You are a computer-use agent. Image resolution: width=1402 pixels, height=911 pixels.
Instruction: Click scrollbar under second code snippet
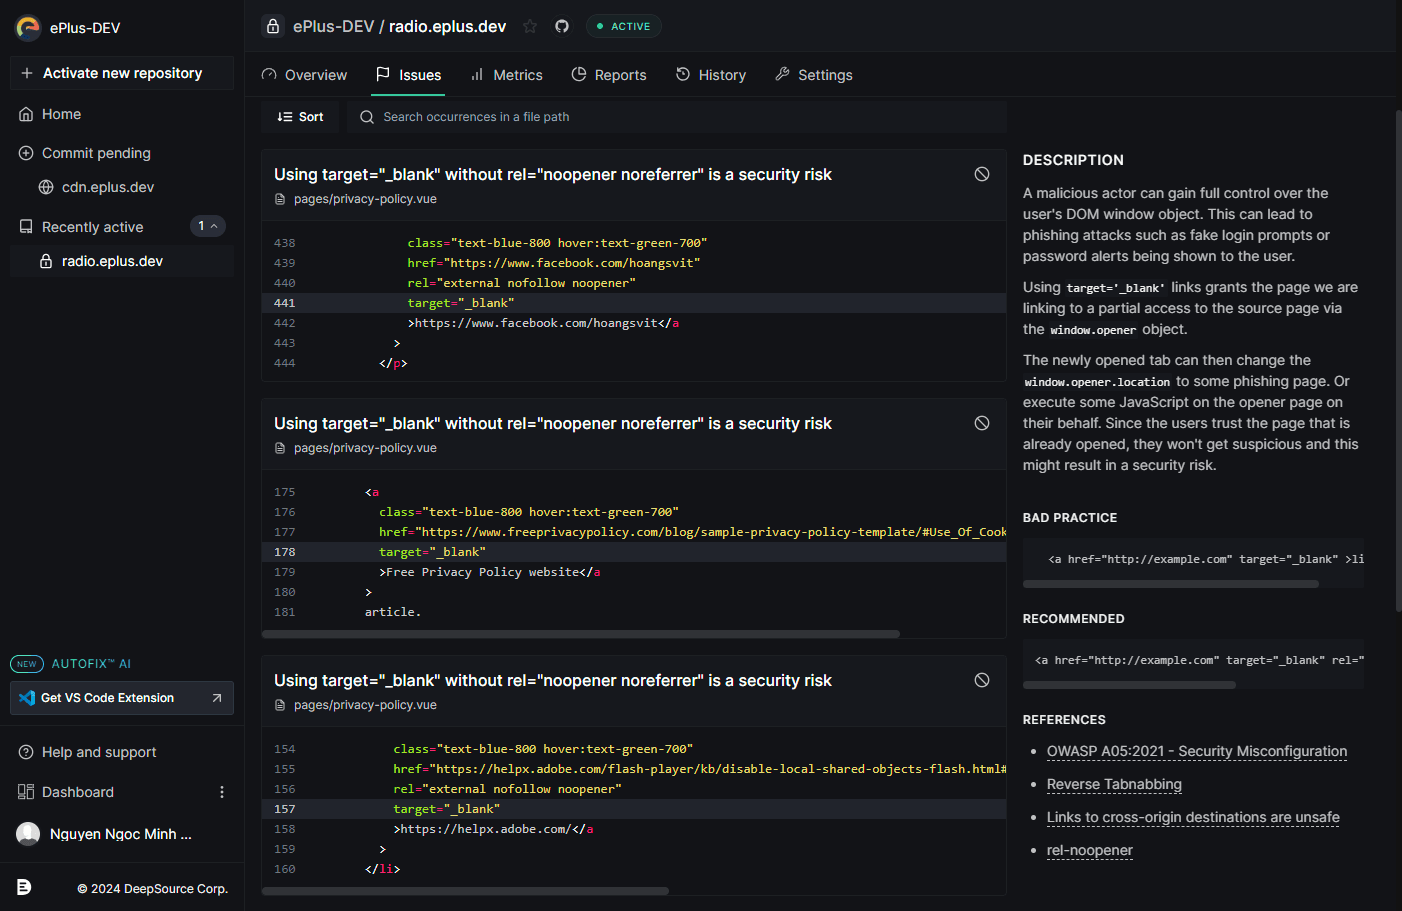[x=581, y=634]
